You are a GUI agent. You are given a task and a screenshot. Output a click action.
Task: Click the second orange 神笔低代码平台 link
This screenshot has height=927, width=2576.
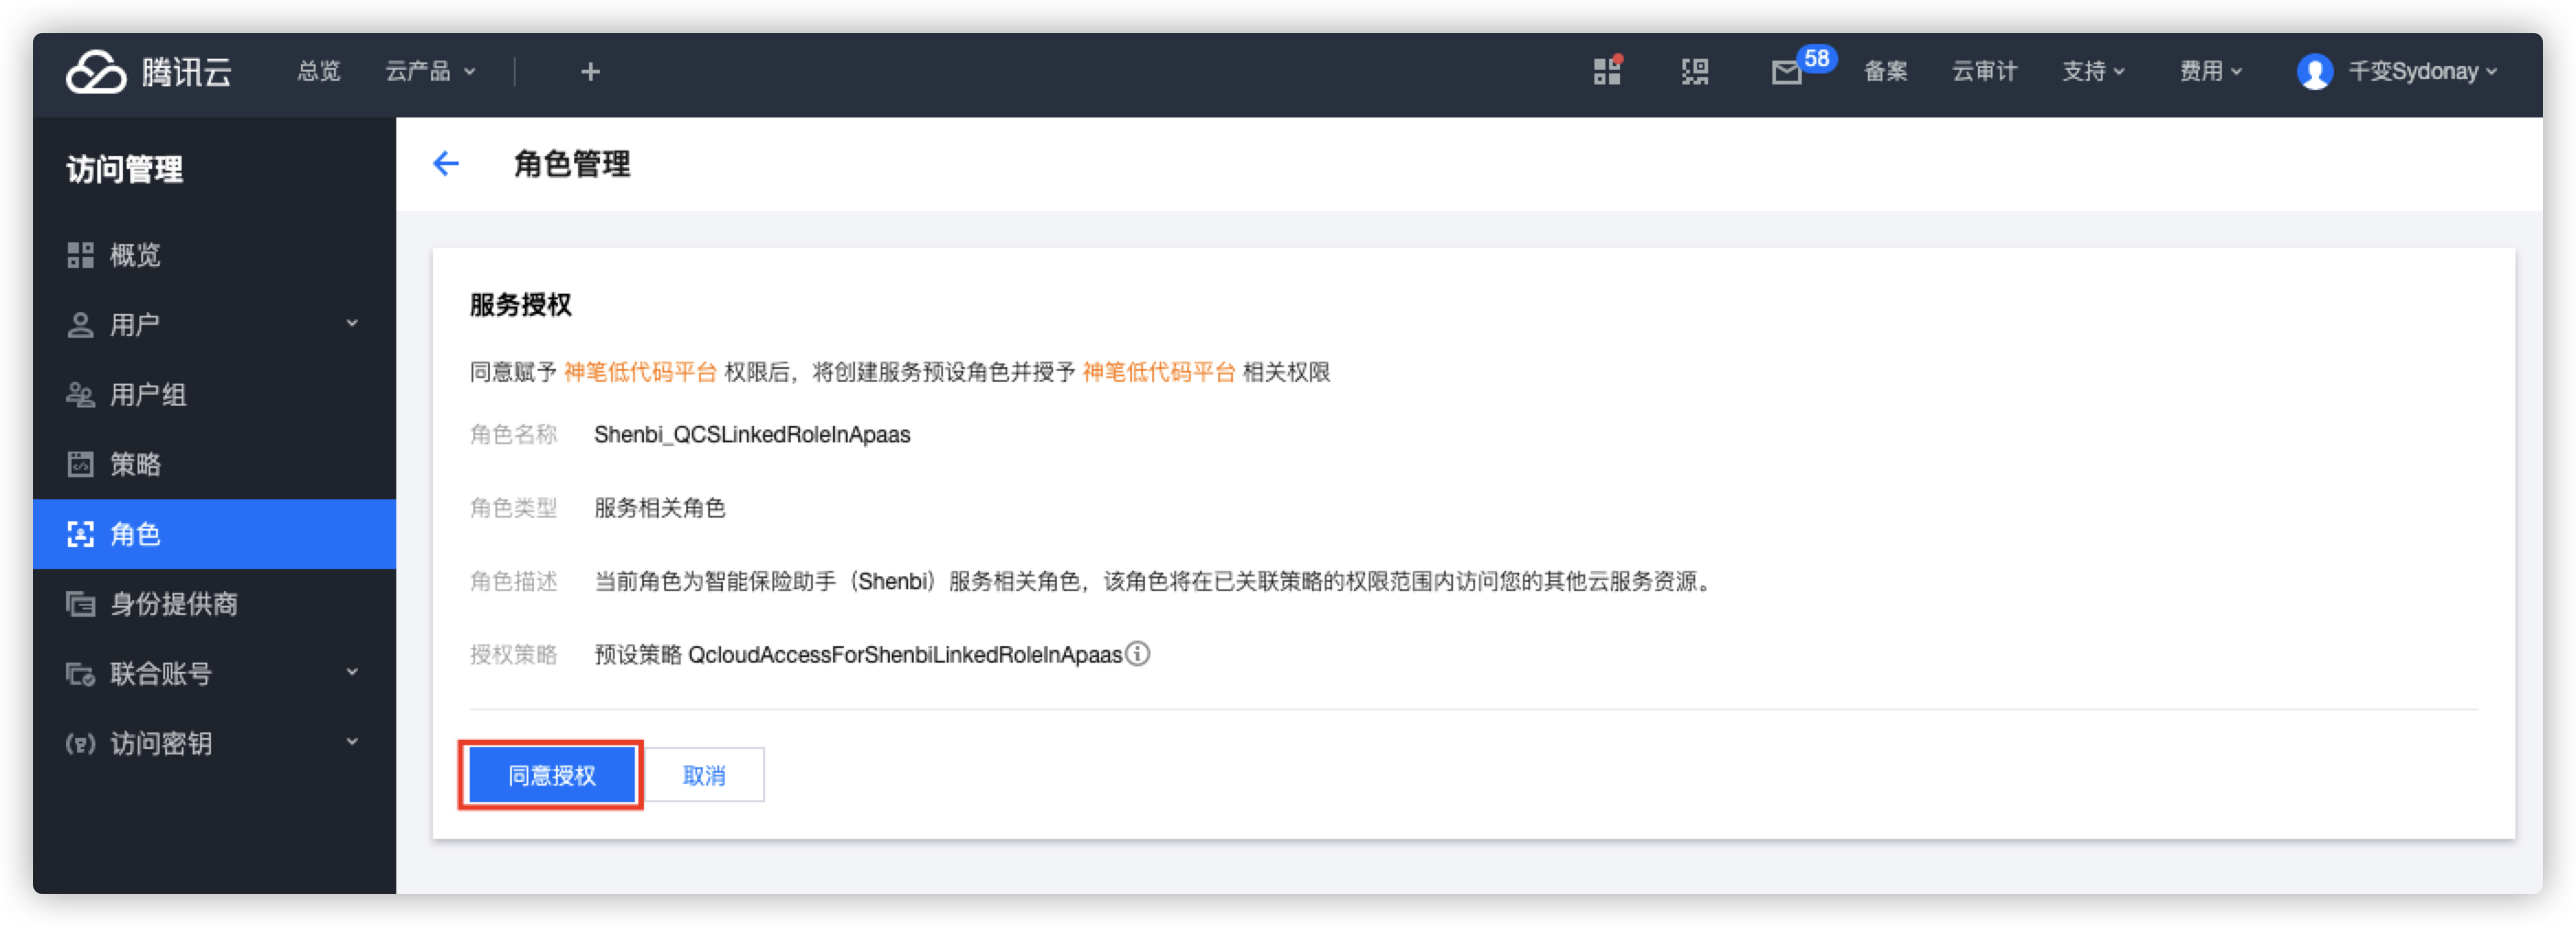[1159, 372]
